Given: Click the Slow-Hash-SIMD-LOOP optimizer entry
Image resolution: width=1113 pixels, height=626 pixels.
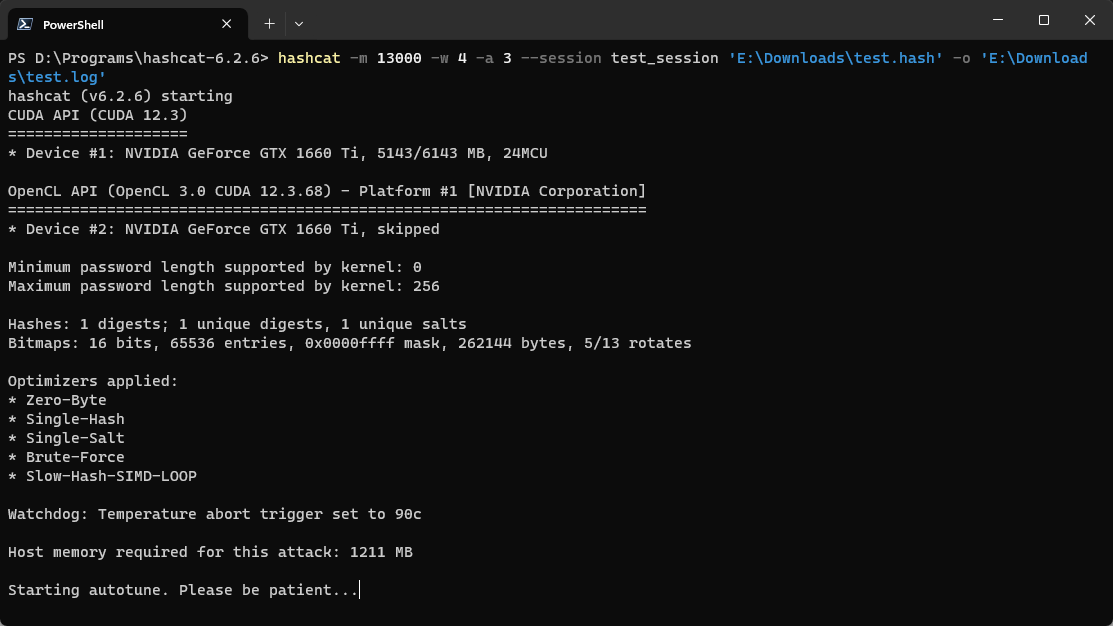Looking at the screenshot, I should [110, 476].
